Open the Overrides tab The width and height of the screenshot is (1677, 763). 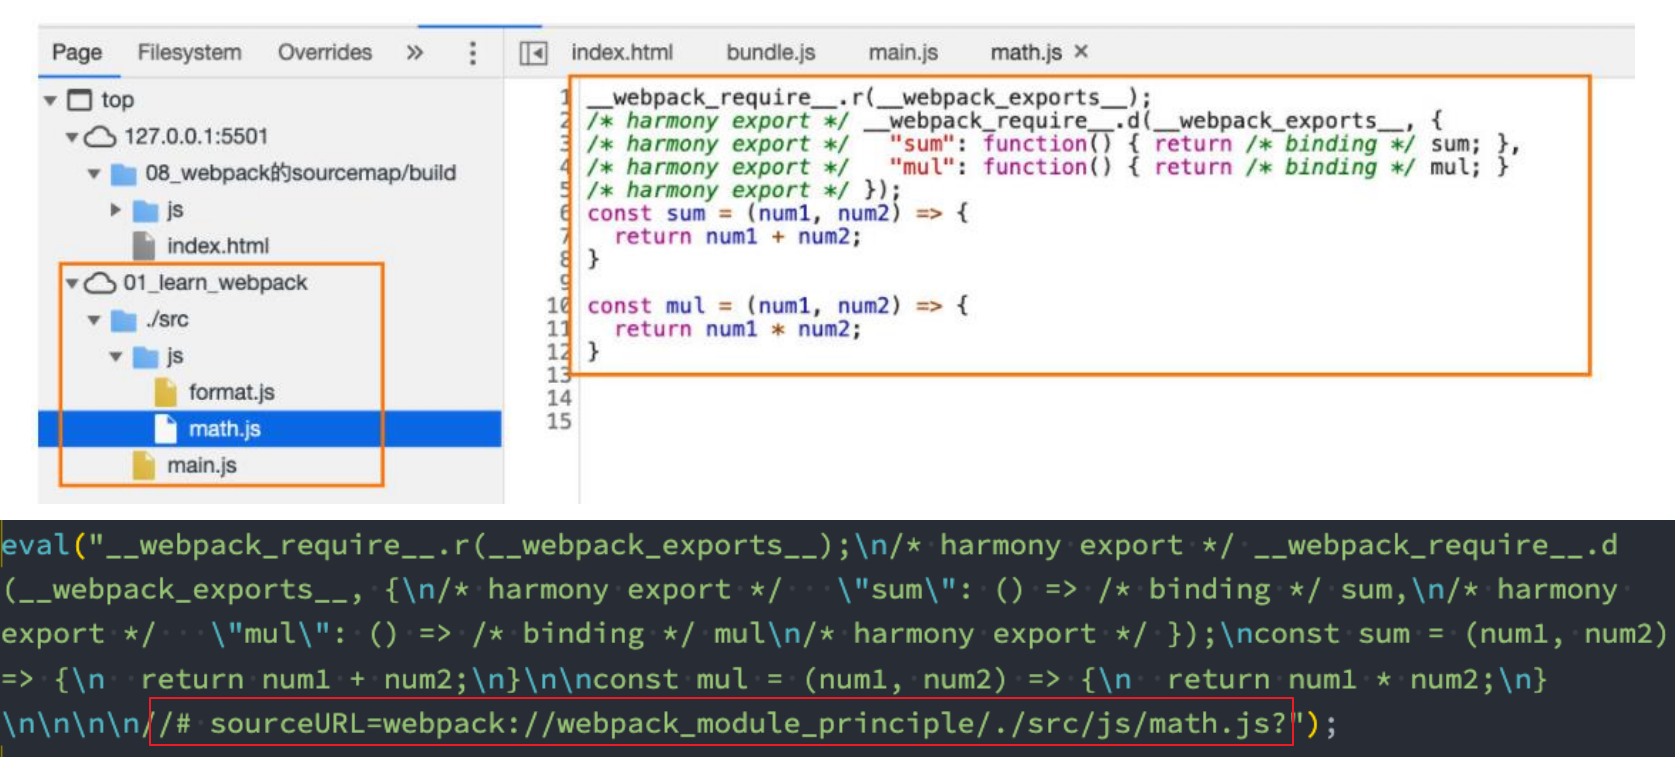pos(324,53)
